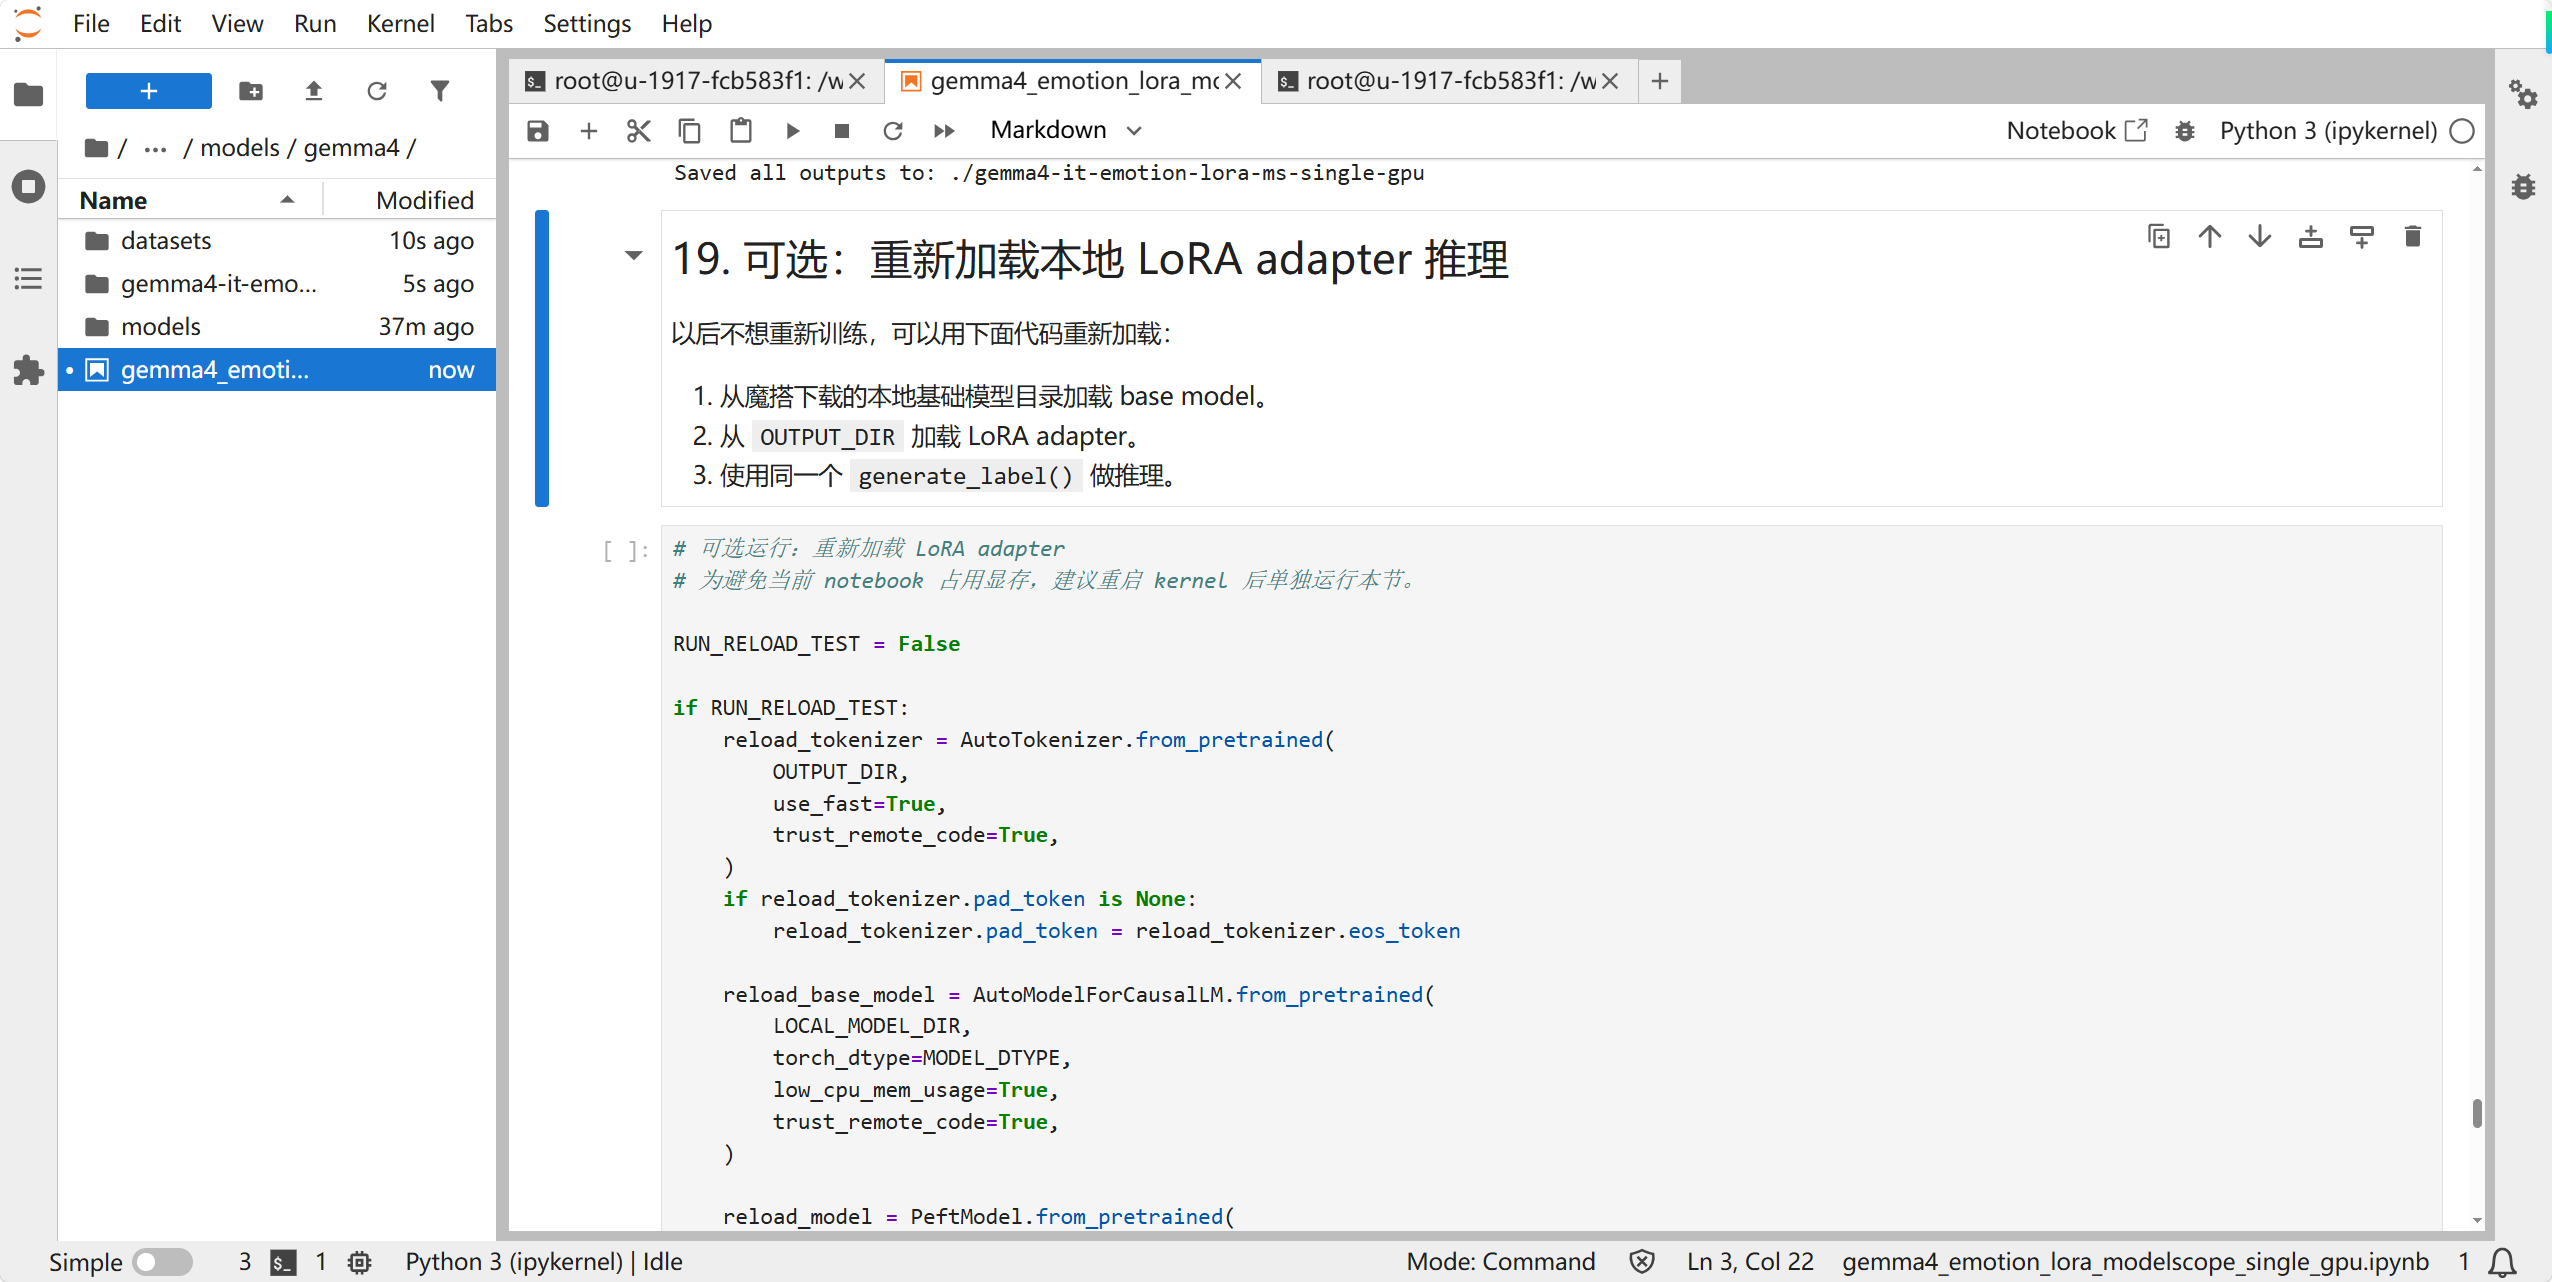Switch to the gemma4_emotion_lora notebook tab

(1073, 81)
